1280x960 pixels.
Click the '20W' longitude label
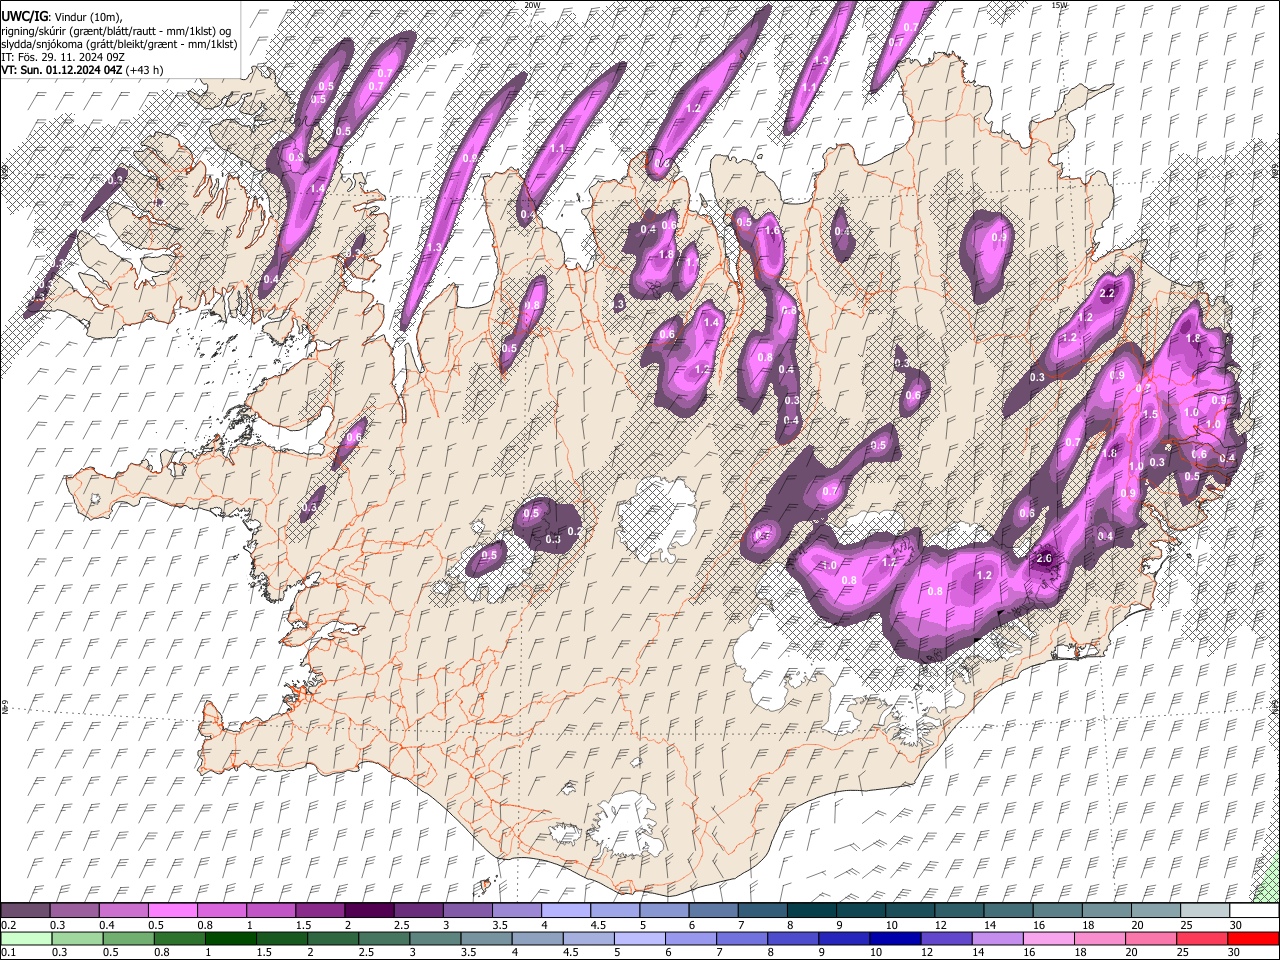[x=532, y=5]
